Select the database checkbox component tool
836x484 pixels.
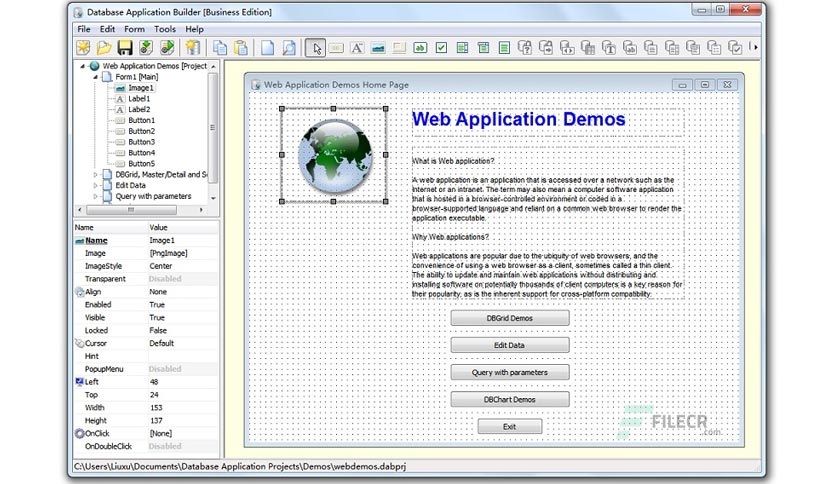coord(735,48)
